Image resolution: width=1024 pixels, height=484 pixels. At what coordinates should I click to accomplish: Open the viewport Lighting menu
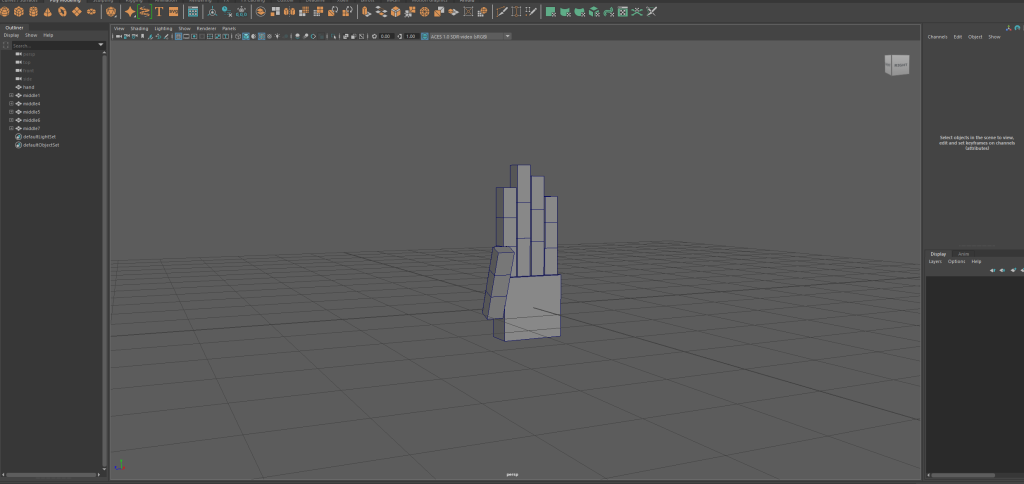tap(163, 29)
